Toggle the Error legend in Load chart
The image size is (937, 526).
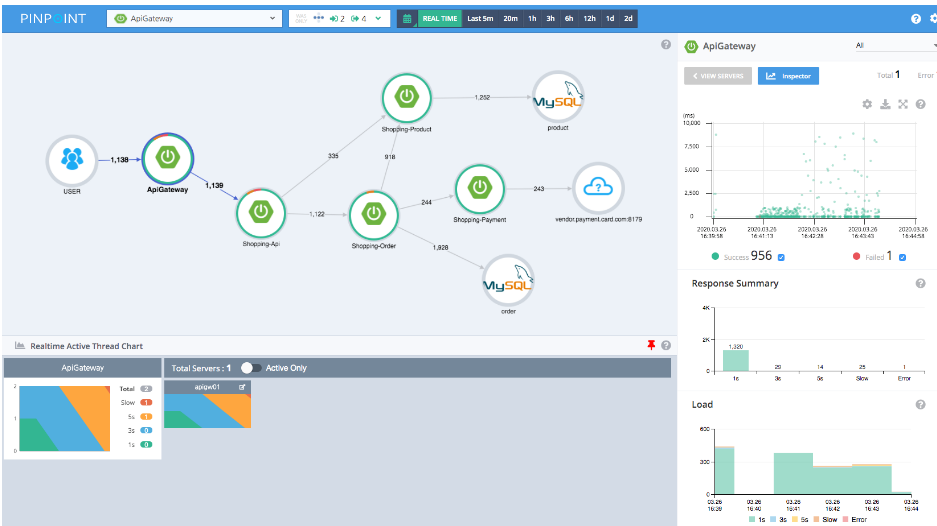coord(855,519)
